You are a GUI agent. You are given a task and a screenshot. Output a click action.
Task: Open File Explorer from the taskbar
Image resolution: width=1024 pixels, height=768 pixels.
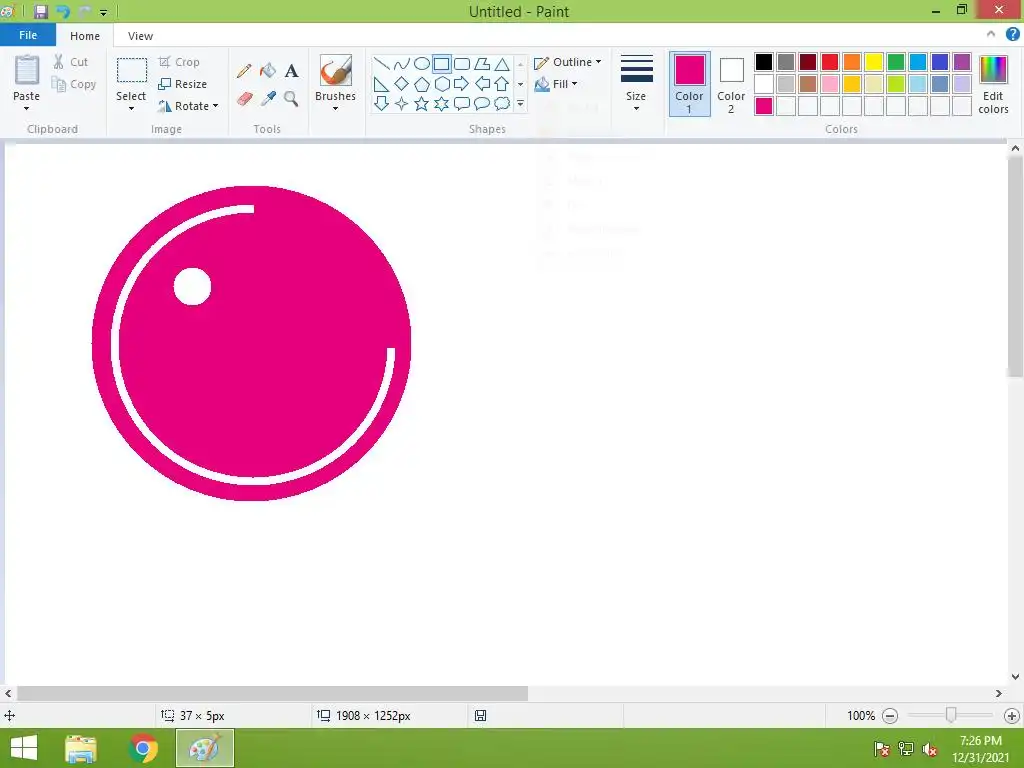(81, 748)
